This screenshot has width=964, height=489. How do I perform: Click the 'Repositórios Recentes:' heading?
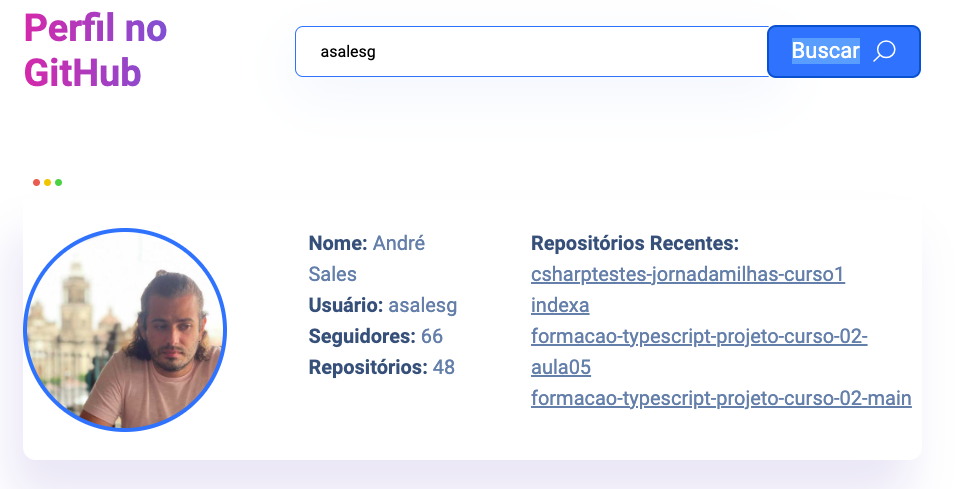click(634, 243)
